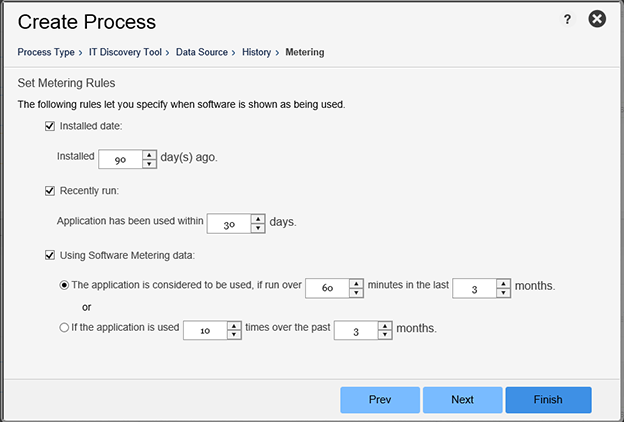This screenshot has width=624, height=422.
Task: Close the Create Process dialog
Action: (x=597, y=19)
